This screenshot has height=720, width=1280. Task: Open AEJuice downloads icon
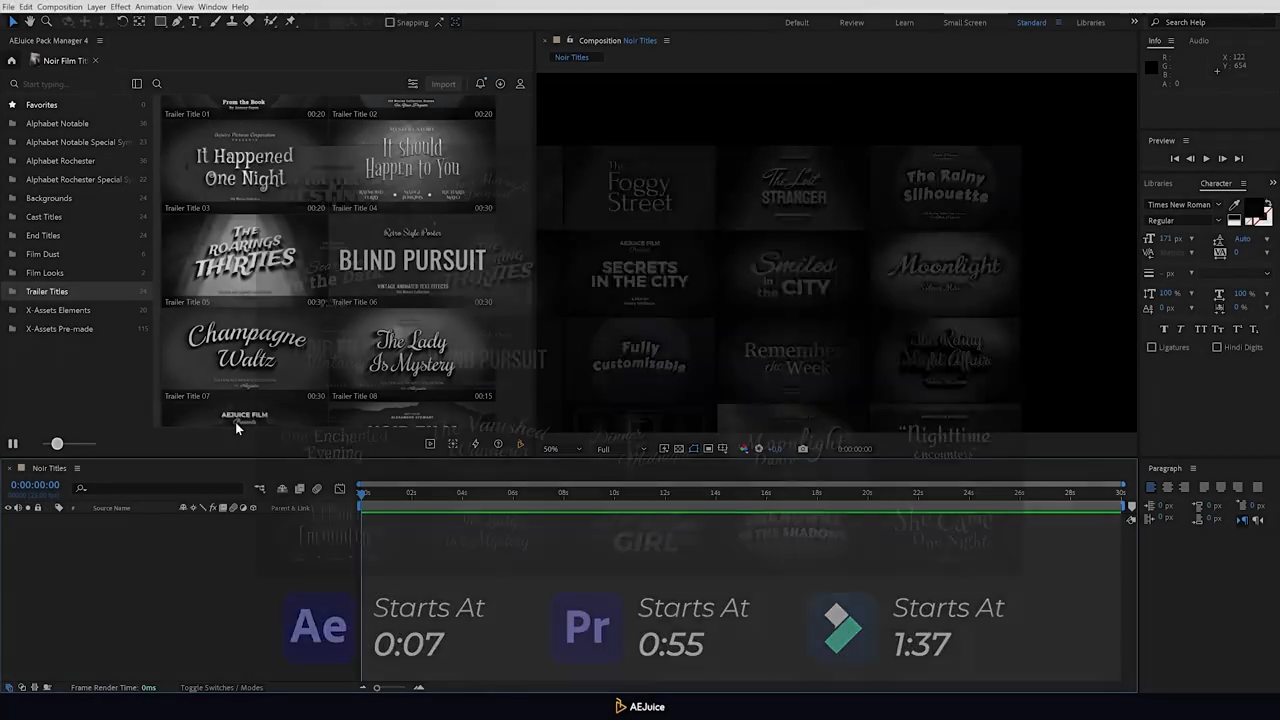tap(500, 84)
